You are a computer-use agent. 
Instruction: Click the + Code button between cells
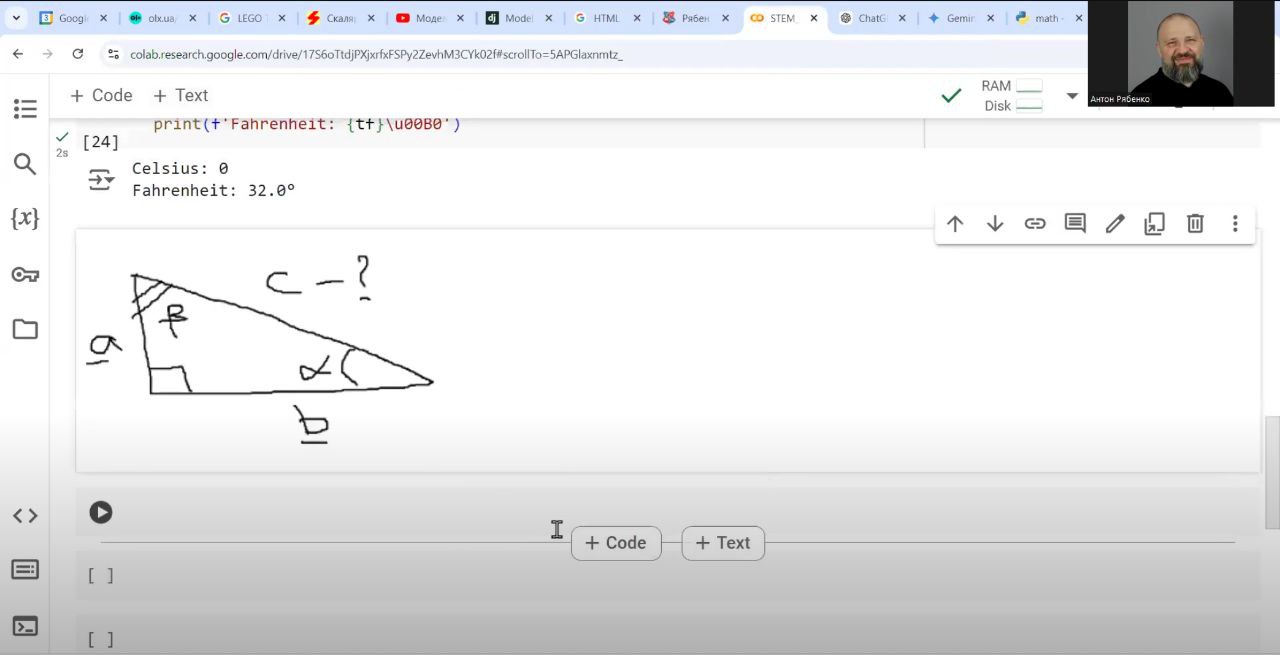click(x=616, y=543)
